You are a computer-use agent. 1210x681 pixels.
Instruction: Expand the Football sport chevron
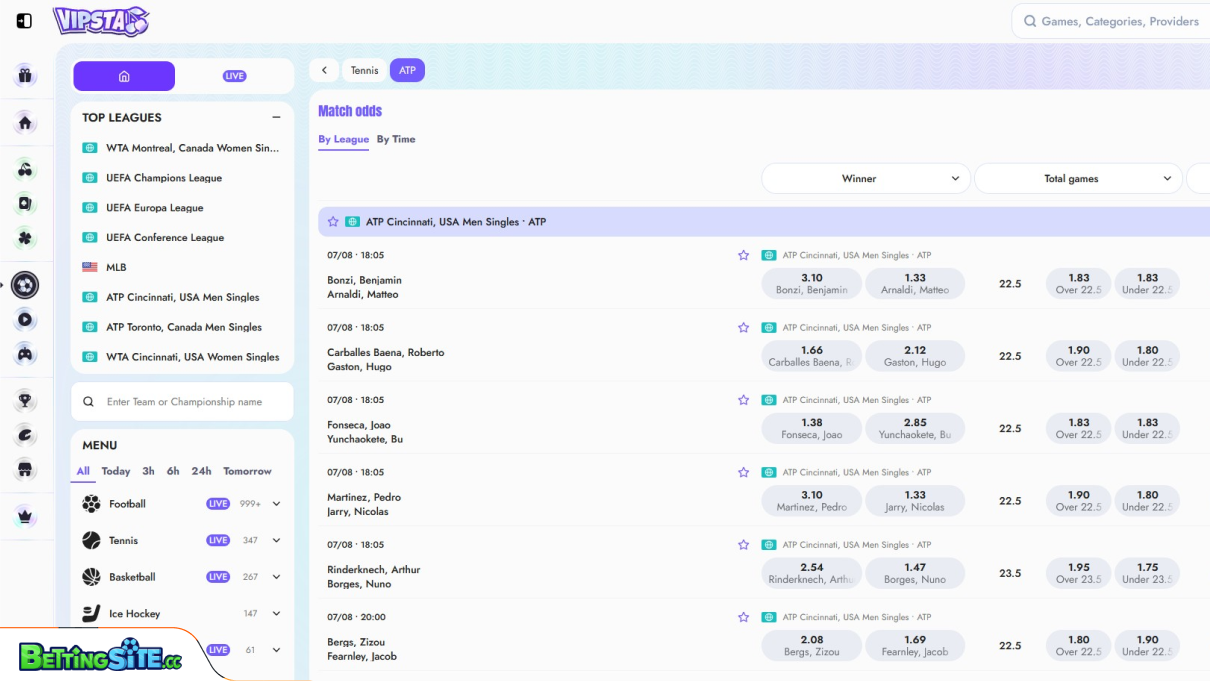[x=277, y=504]
